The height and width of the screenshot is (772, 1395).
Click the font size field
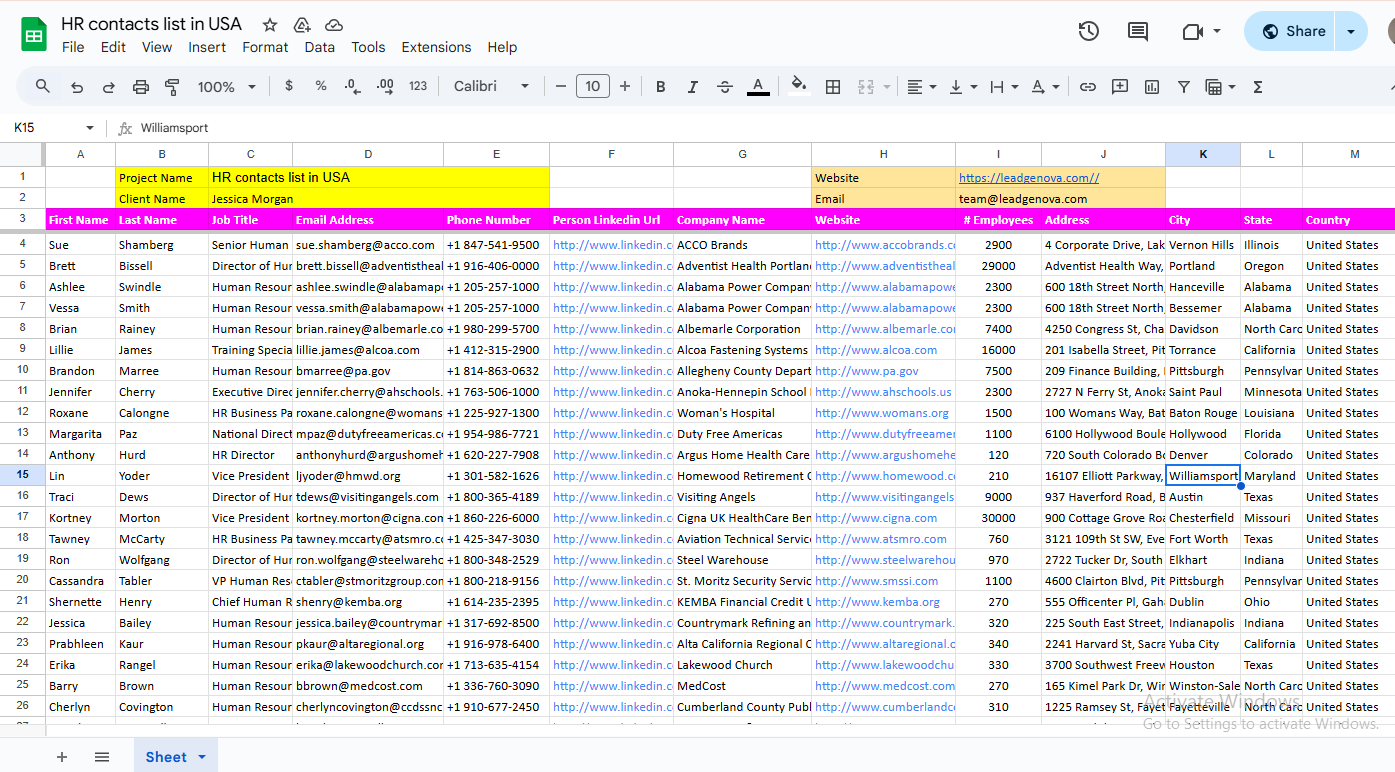coord(593,86)
